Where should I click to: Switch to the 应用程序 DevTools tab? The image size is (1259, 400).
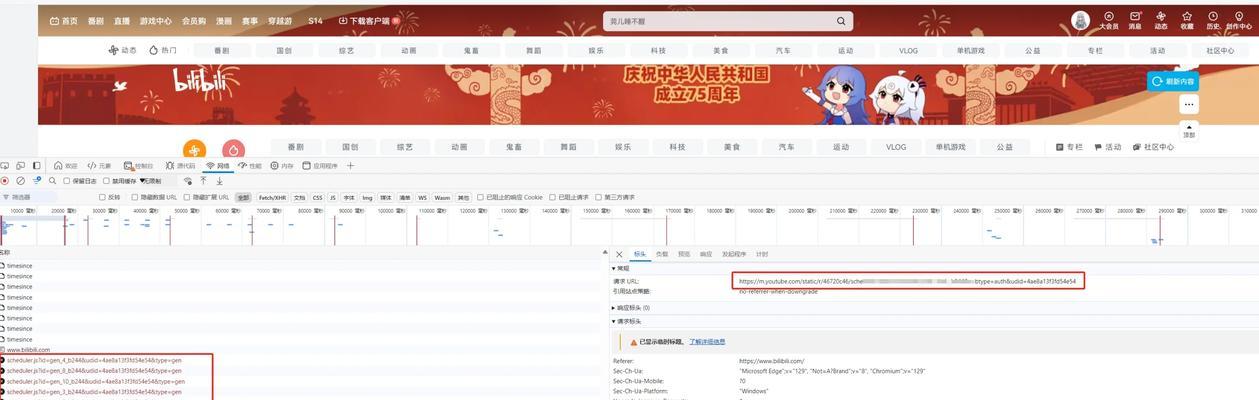pos(319,166)
